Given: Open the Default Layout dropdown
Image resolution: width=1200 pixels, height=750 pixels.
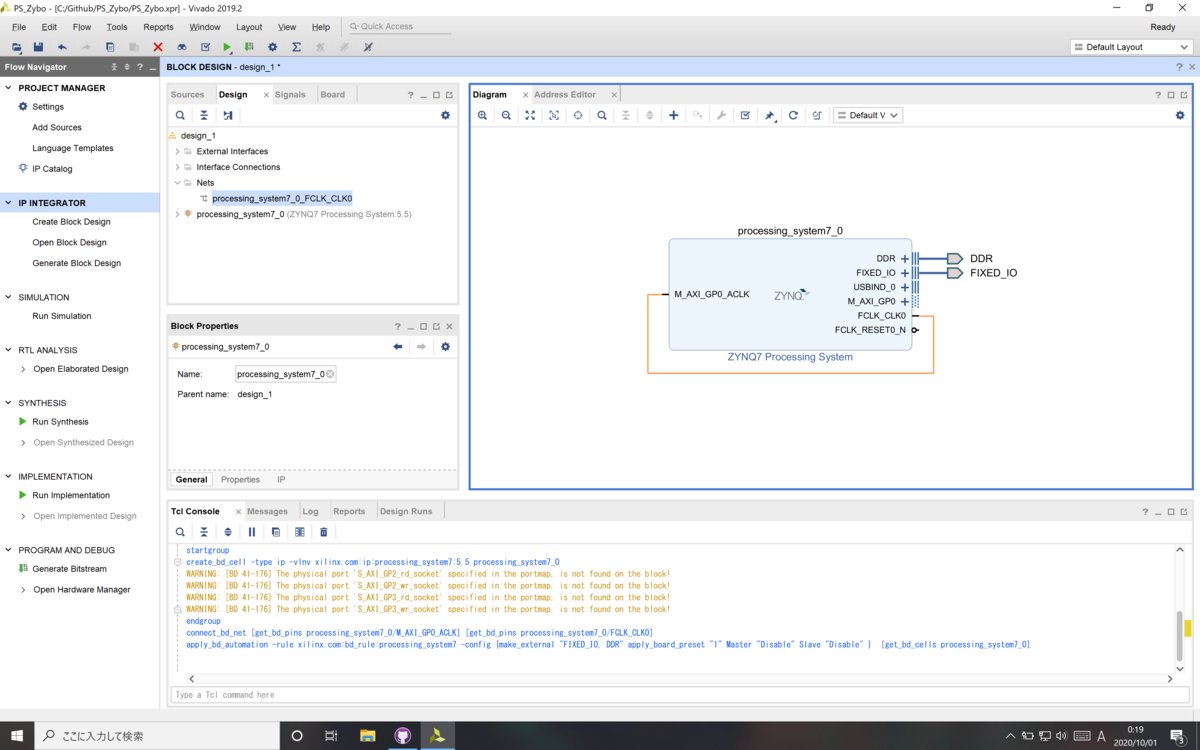Looking at the screenshot, I should click(x=1131, y=47).
